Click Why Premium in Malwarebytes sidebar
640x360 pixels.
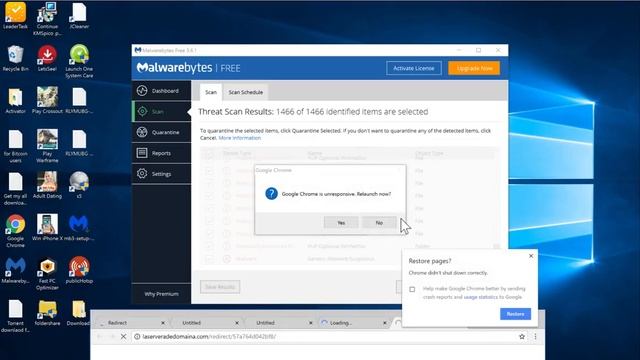162,294
